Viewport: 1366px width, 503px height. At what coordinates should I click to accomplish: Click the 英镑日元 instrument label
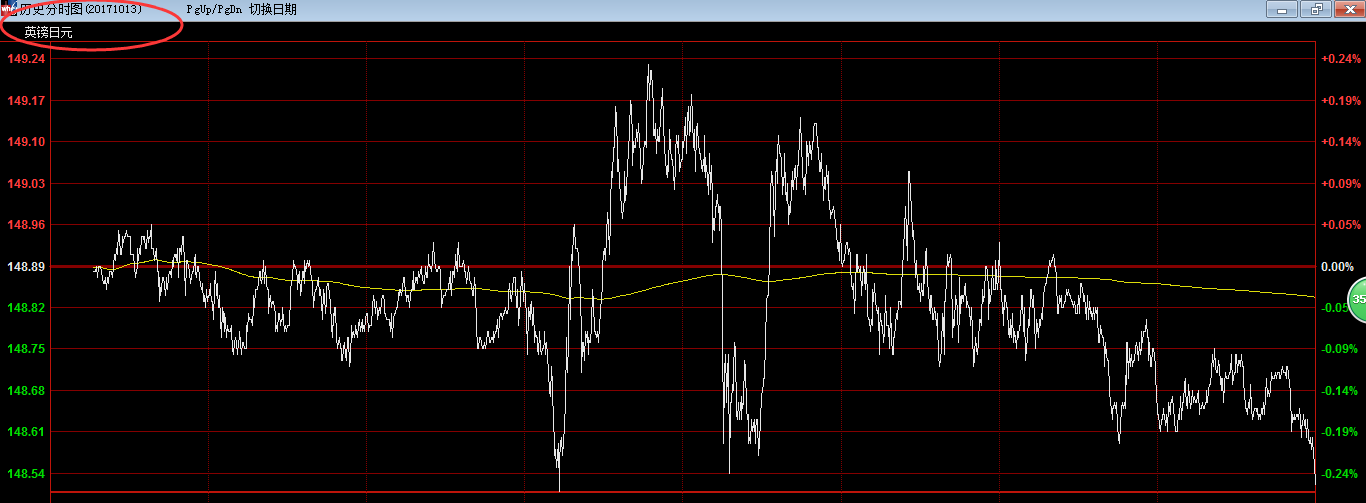click(x=48, y=33)
